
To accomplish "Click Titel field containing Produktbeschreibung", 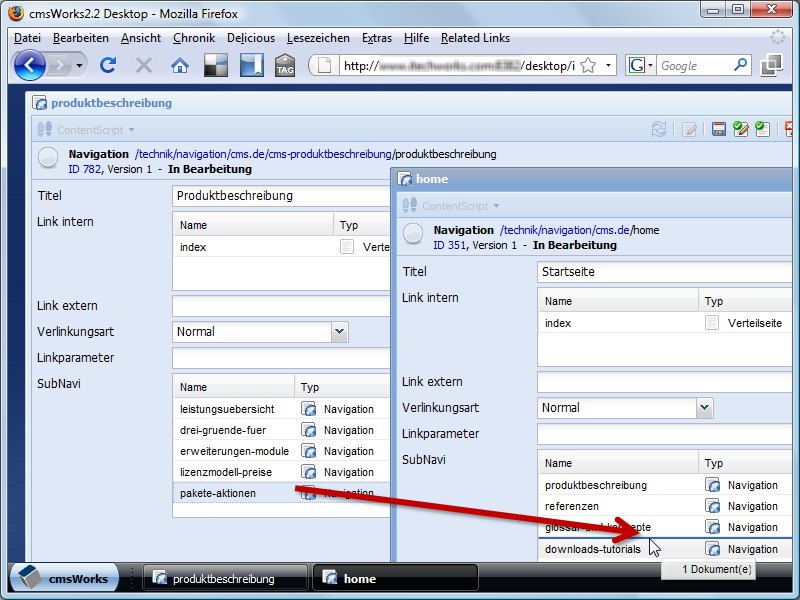I will coord(282,196).
